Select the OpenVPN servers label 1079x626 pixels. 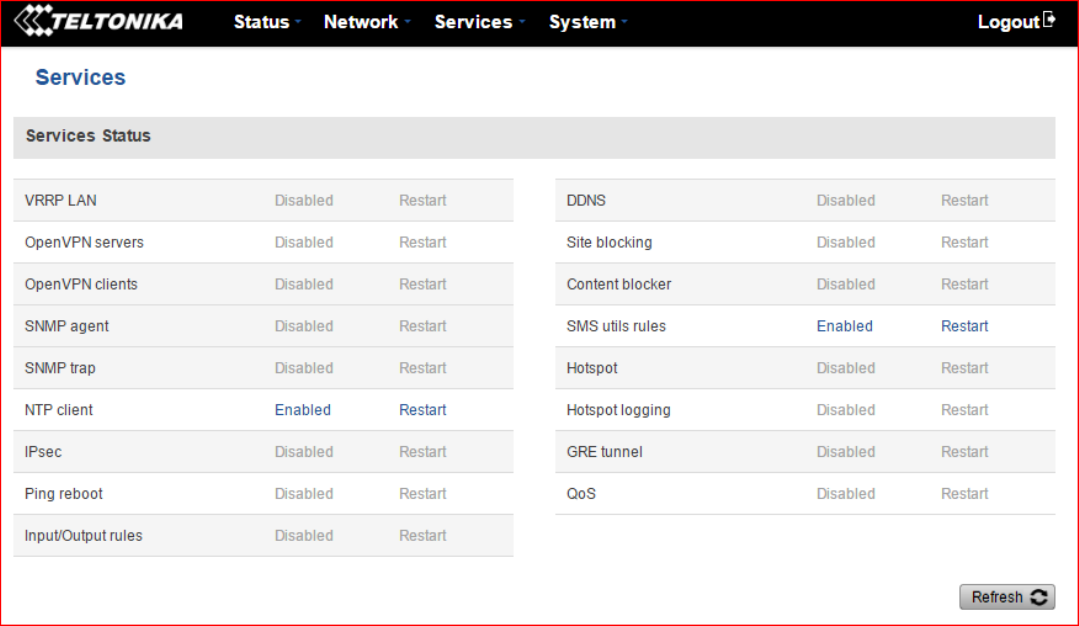pos(84,242)
